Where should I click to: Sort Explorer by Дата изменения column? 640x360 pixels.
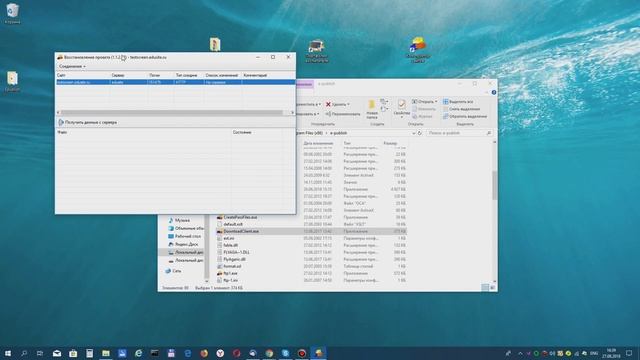pos(318,144)
